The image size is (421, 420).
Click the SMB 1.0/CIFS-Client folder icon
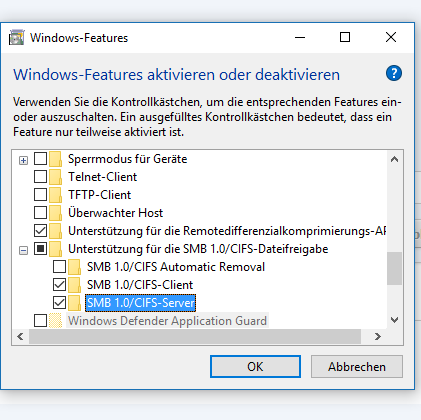coord(74,285)
